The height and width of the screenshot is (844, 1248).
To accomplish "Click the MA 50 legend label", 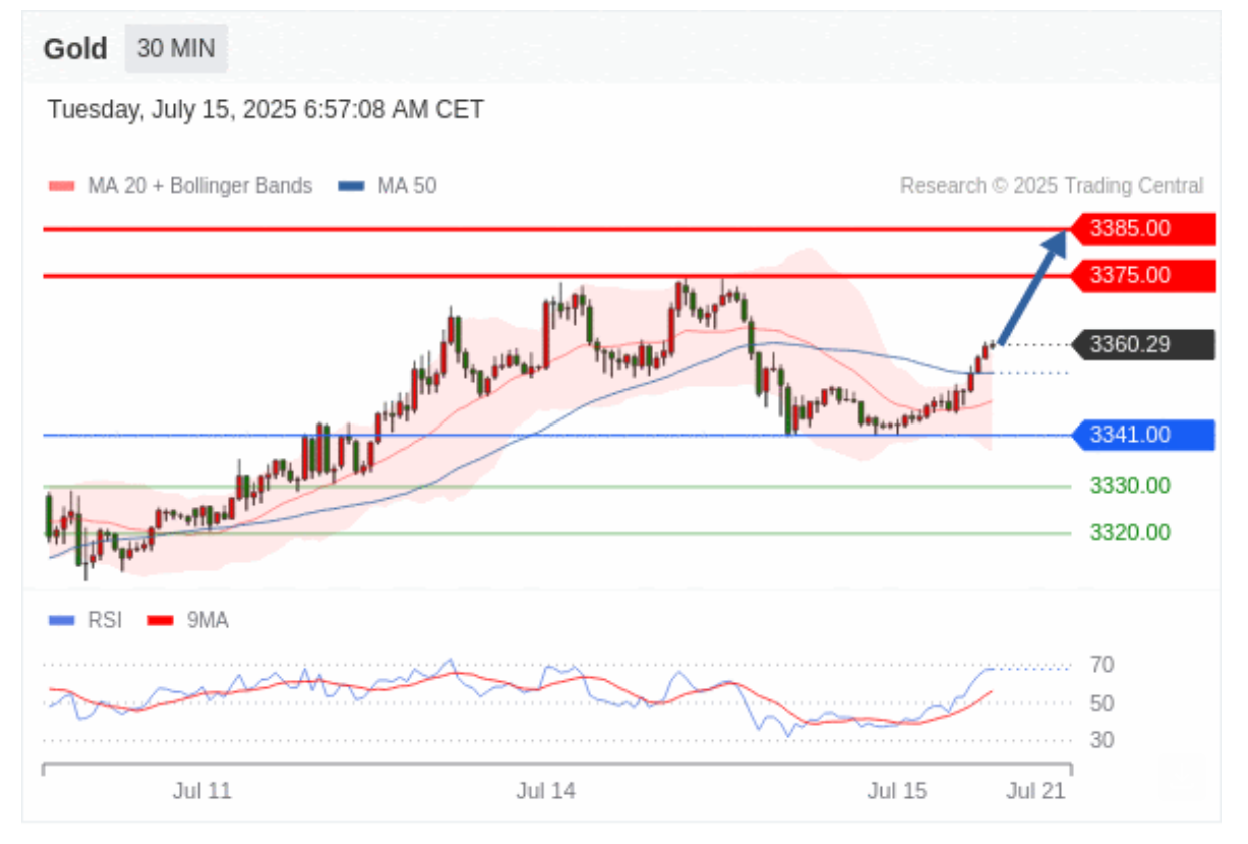I will 406,186.
